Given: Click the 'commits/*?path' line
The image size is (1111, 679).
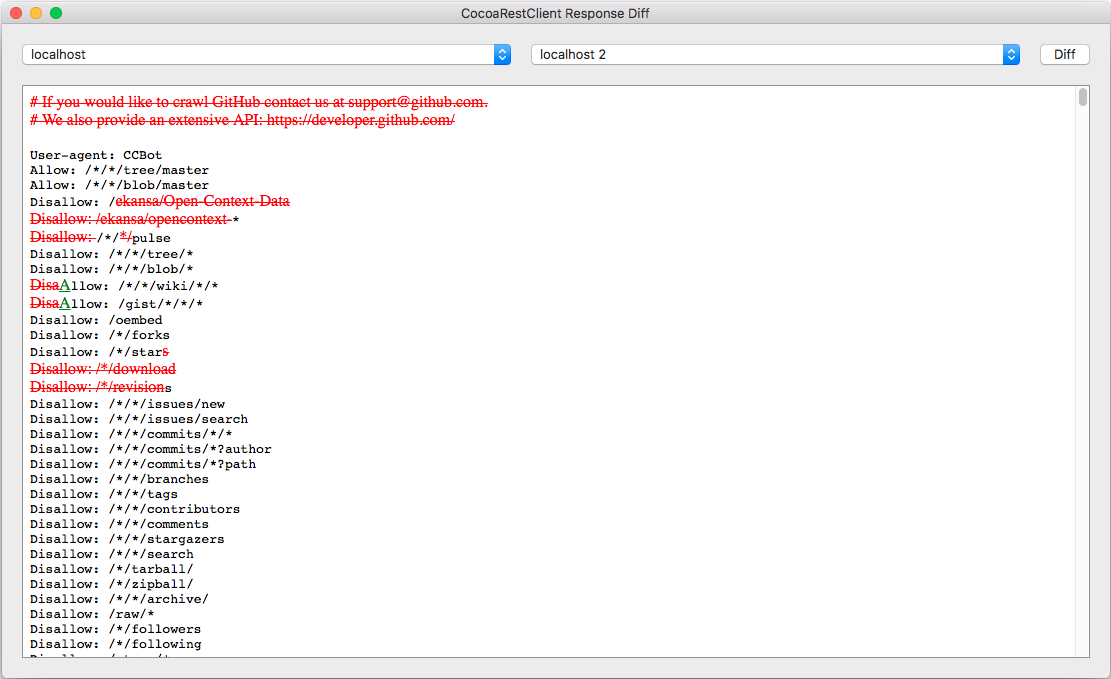Looking at the screenshot, I should point(142,464).
